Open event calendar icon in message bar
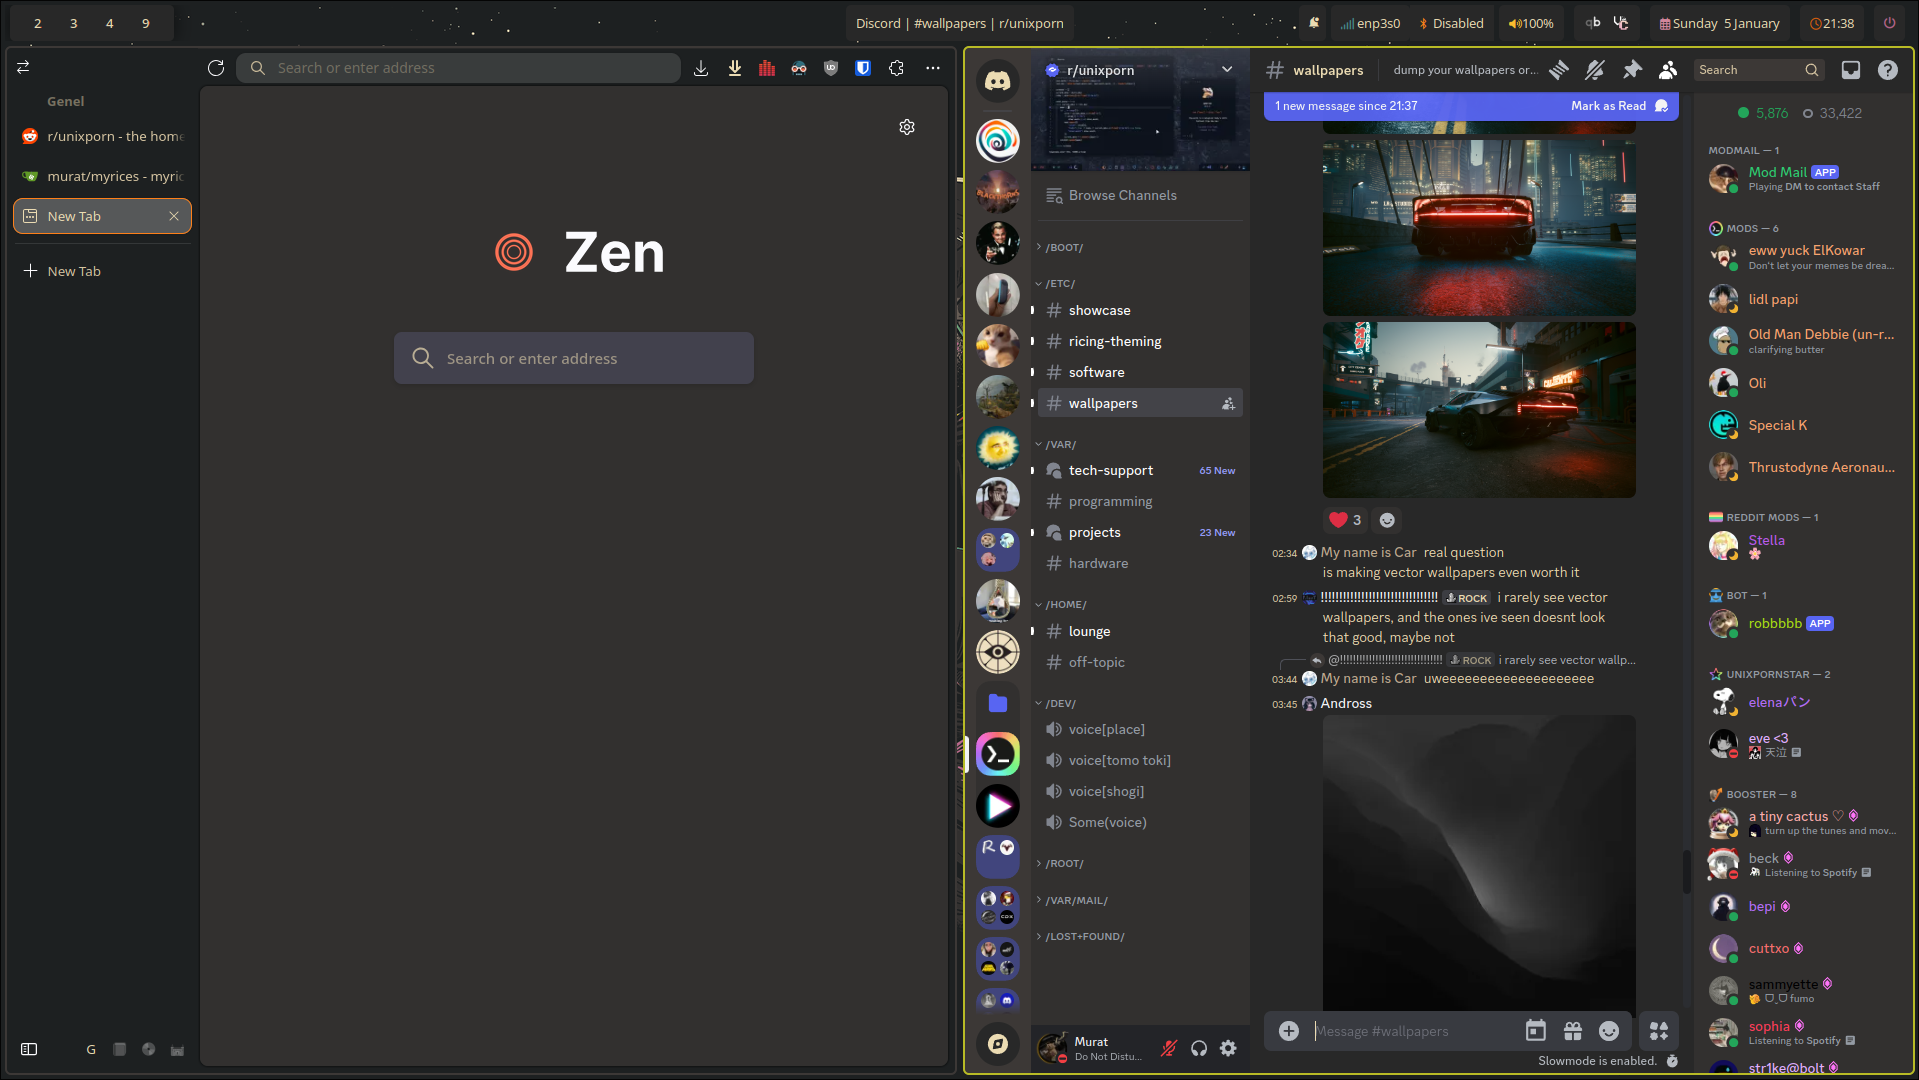Image resolution: width=1919 pixels, height=1080 pixels. point(1536,1031)
